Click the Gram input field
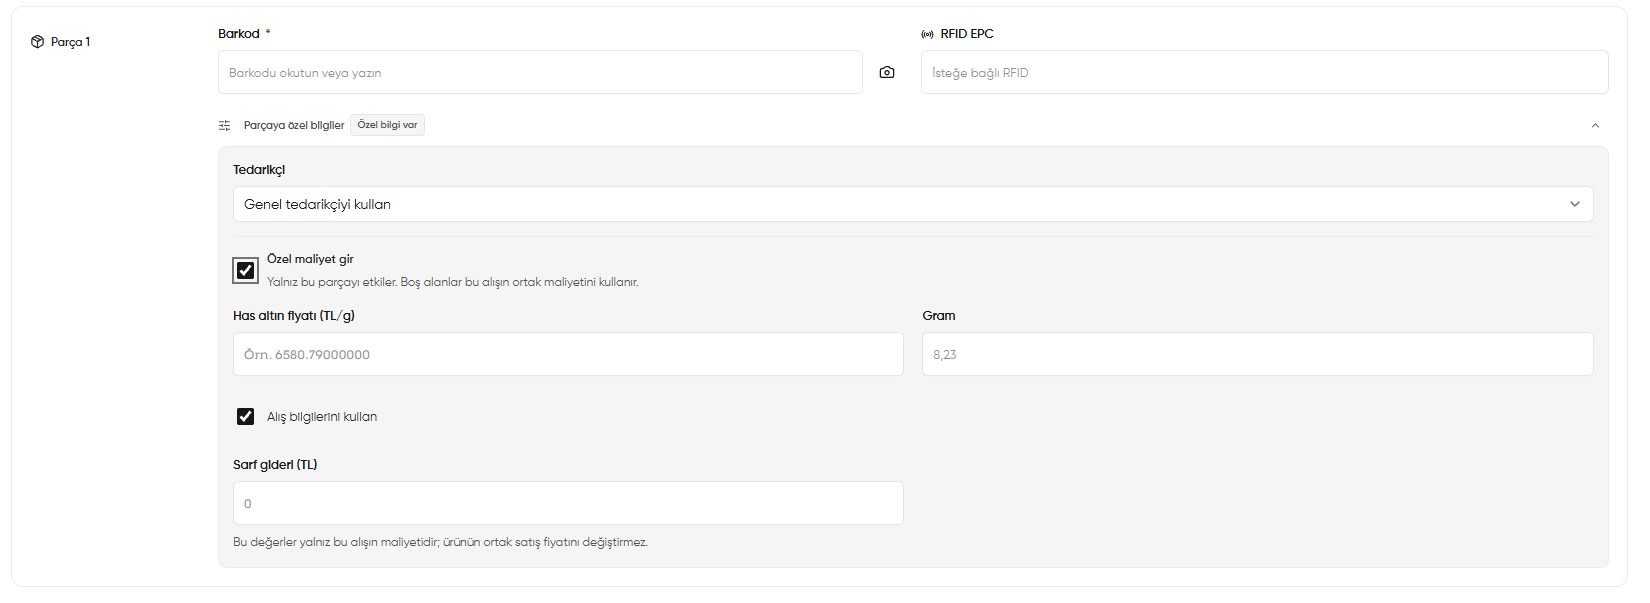 pyautogui.click(x=1257, y=354)
